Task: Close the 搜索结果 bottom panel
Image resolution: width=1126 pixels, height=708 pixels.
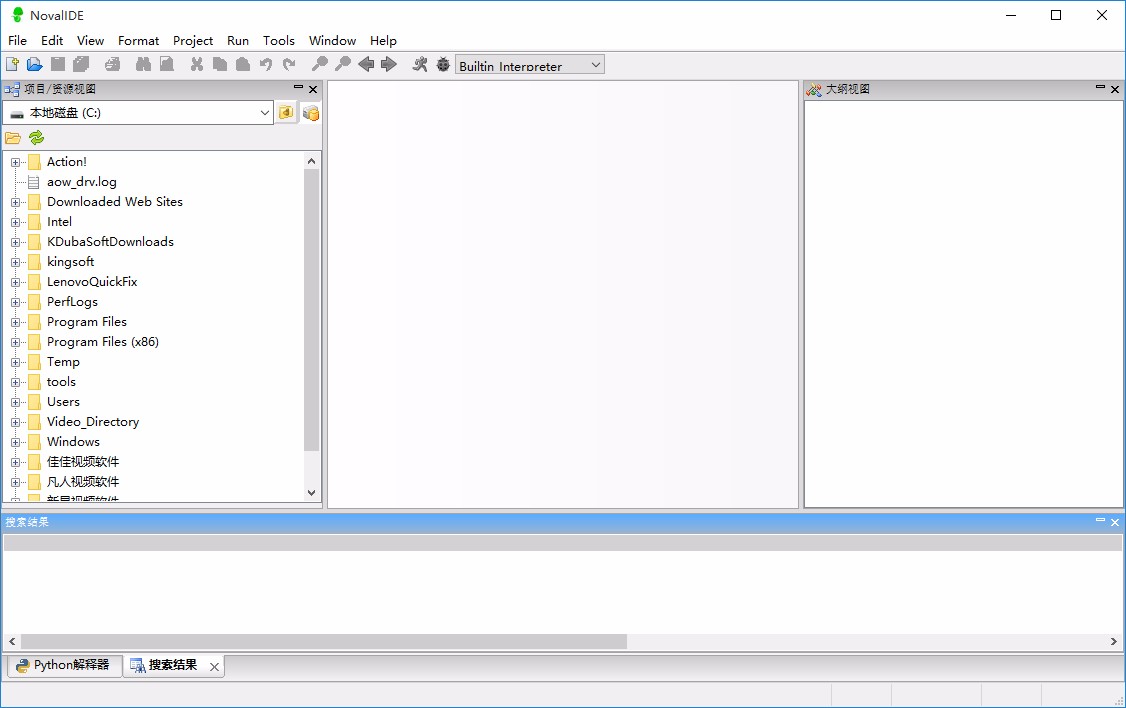Action: click(1115, 523)
